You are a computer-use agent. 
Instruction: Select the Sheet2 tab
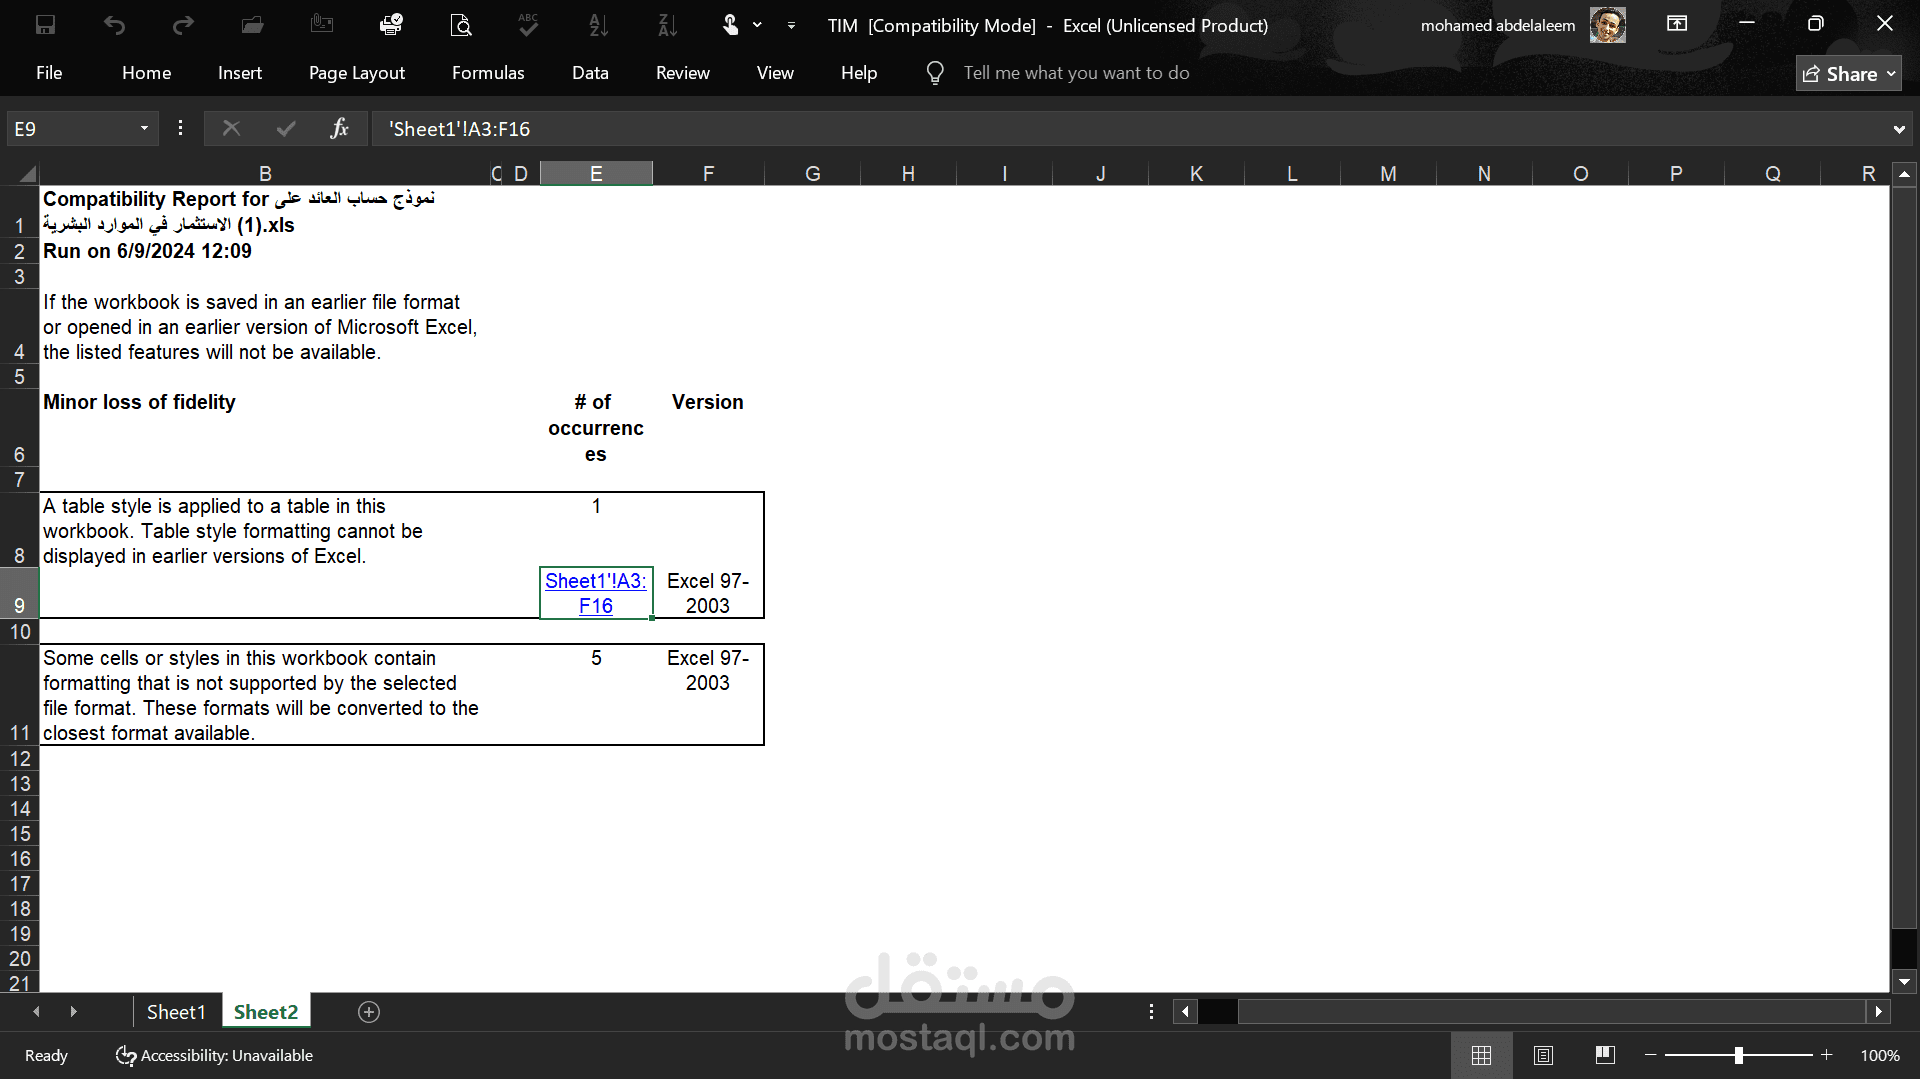pos(266,1012)
